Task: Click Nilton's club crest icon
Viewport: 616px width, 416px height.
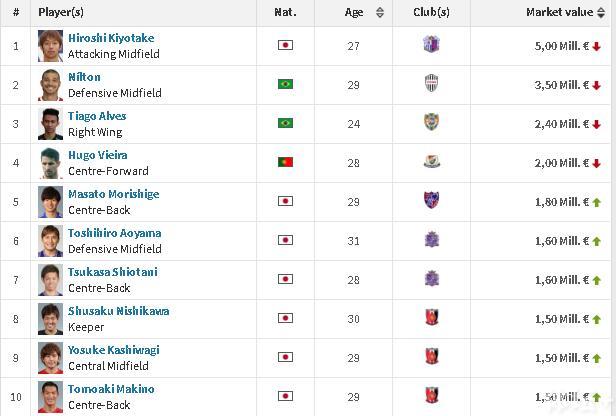Action: tap(431, 83)
